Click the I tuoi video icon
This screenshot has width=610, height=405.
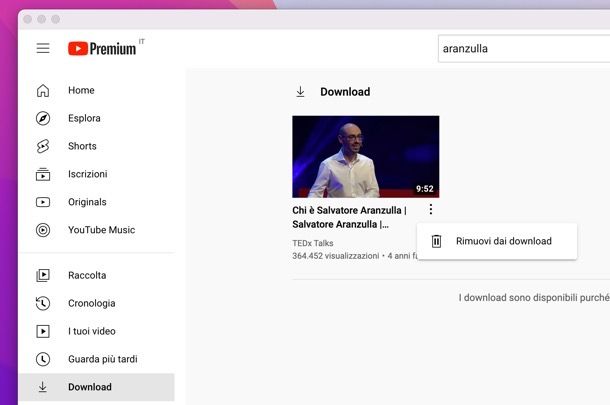pos(43,331)
